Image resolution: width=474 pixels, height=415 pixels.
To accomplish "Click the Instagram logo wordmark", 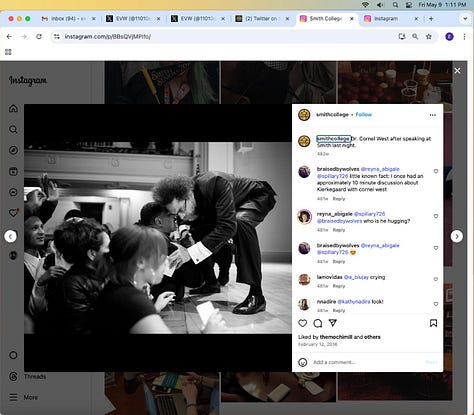I will [x=28, y=80].
